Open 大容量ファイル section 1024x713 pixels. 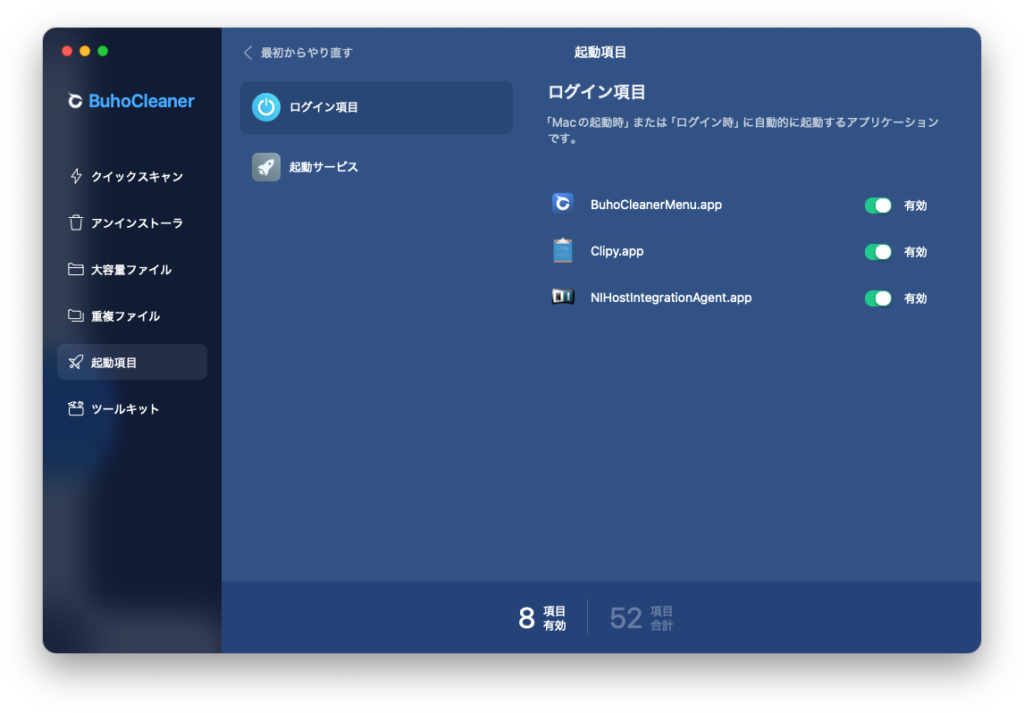tap(132, 269)
